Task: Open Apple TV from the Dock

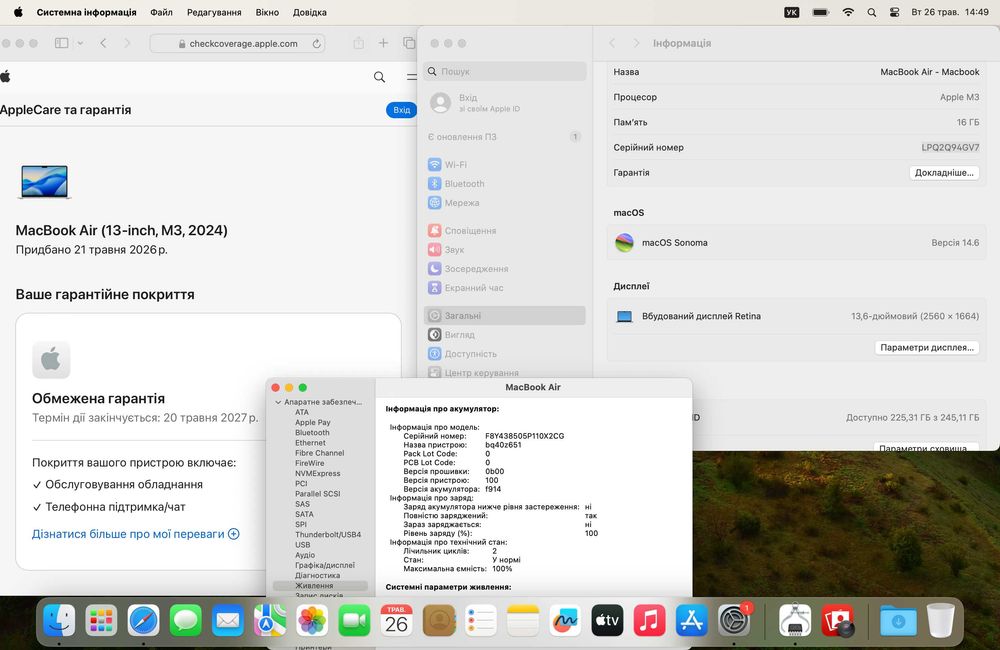Action: 607,621
